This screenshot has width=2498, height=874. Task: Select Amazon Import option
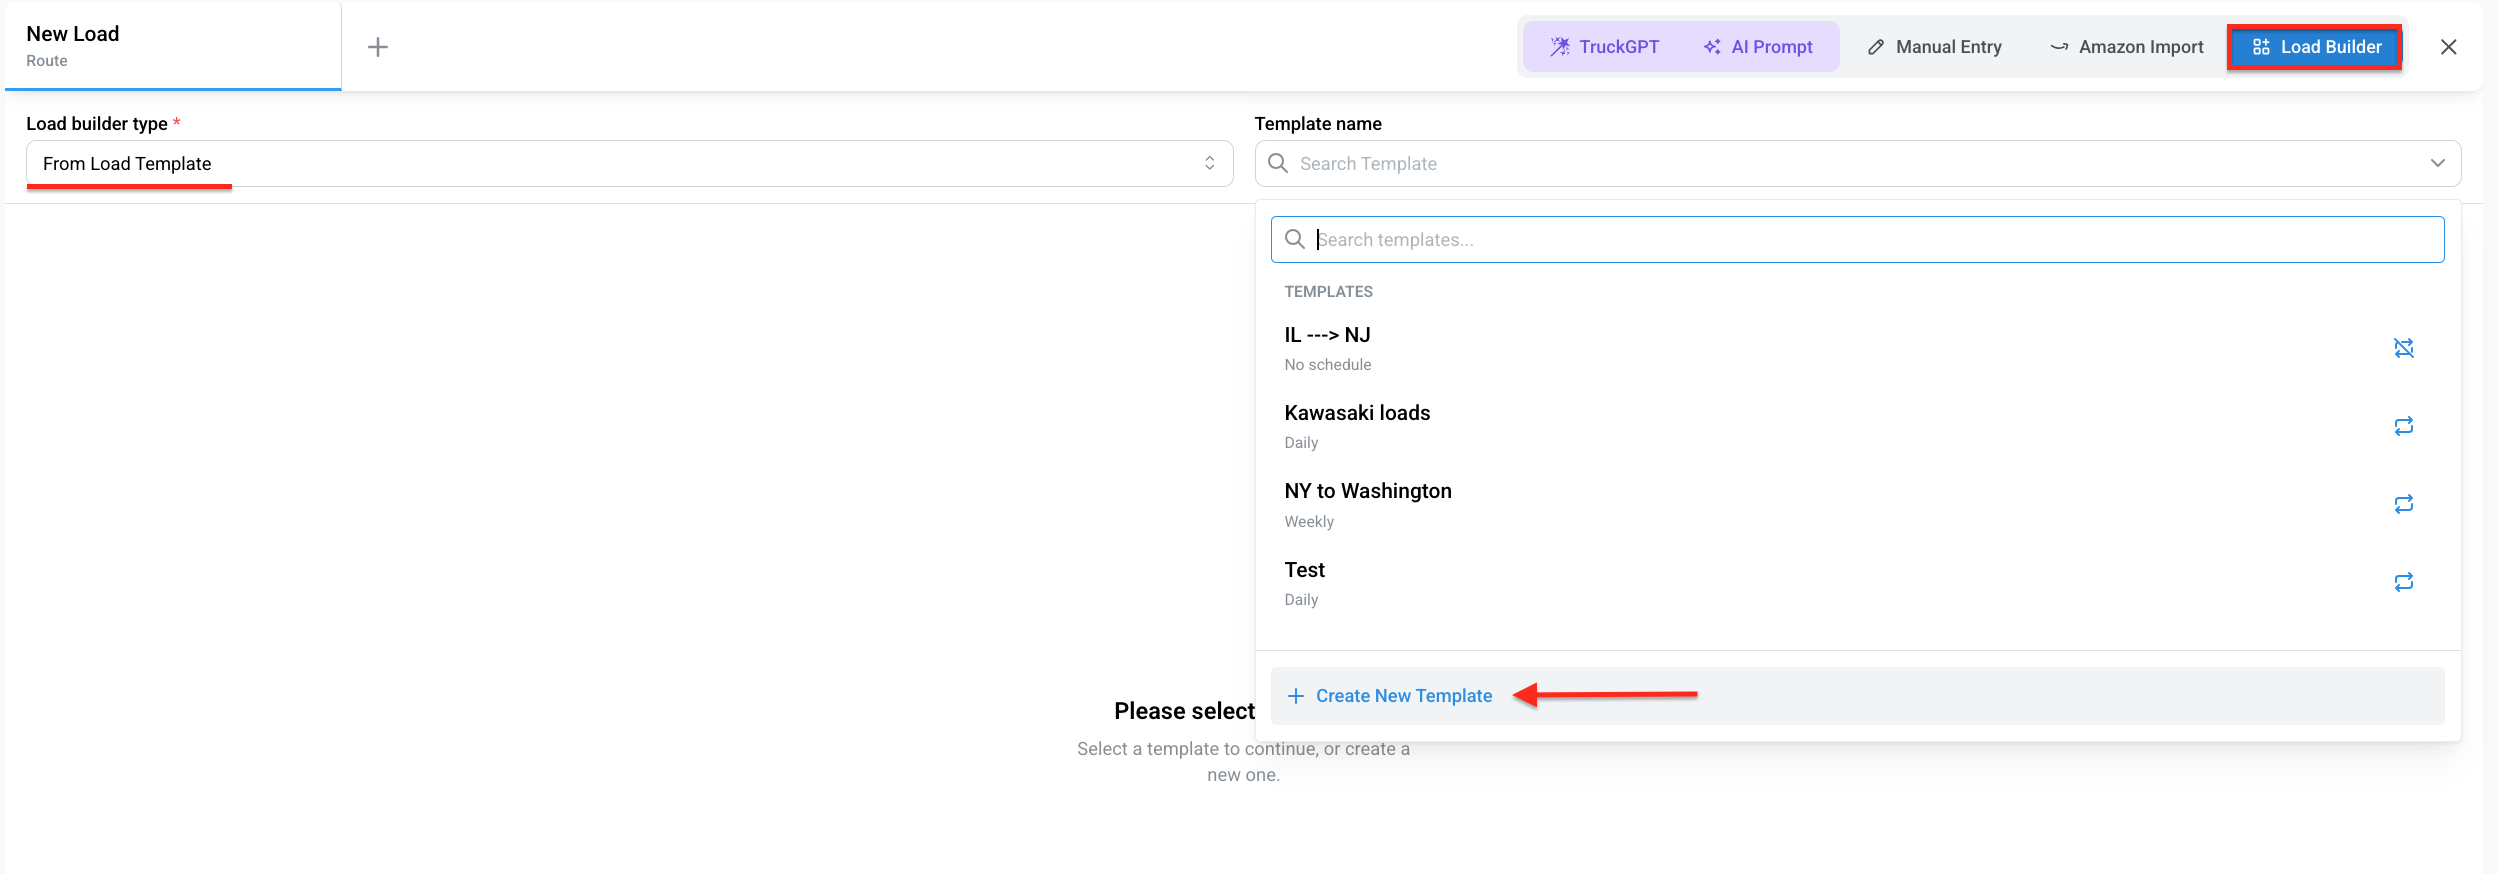2126,47
